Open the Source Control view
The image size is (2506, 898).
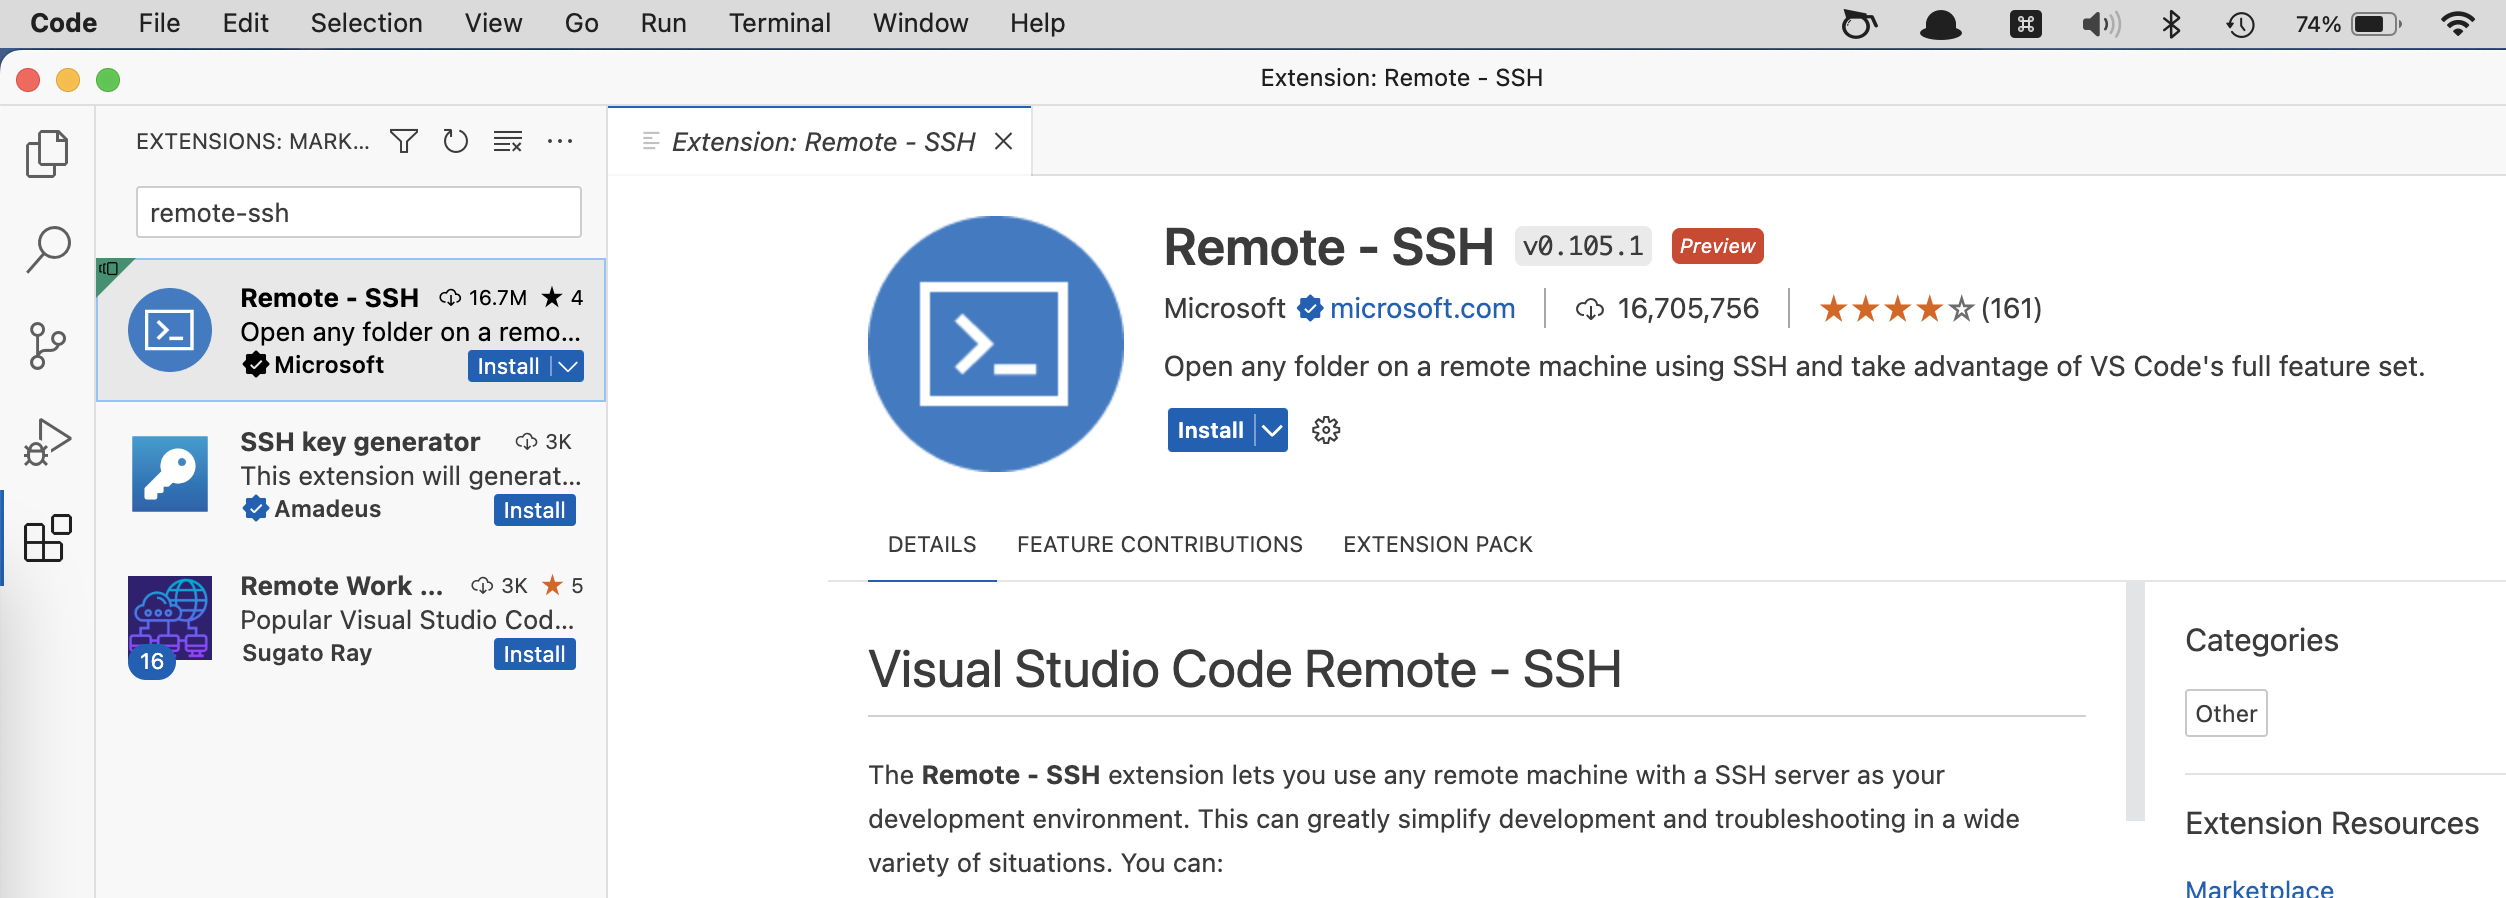coord(47,346)
